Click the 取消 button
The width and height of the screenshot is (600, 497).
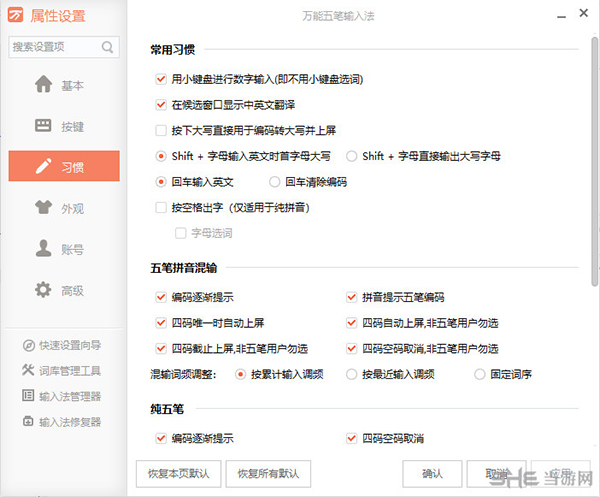pyautogui.click(x=497, y=474)
